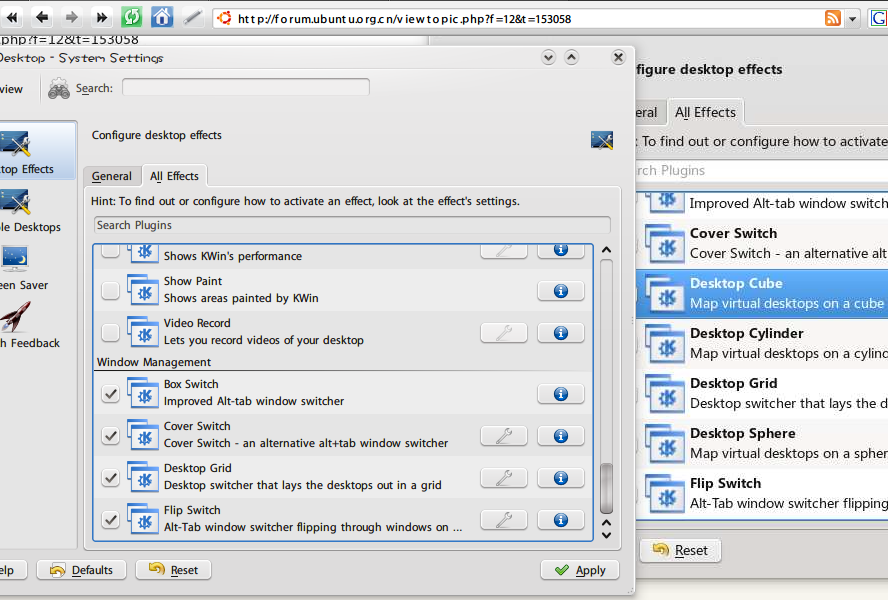Show info about Video Record effect

(561, 333)
